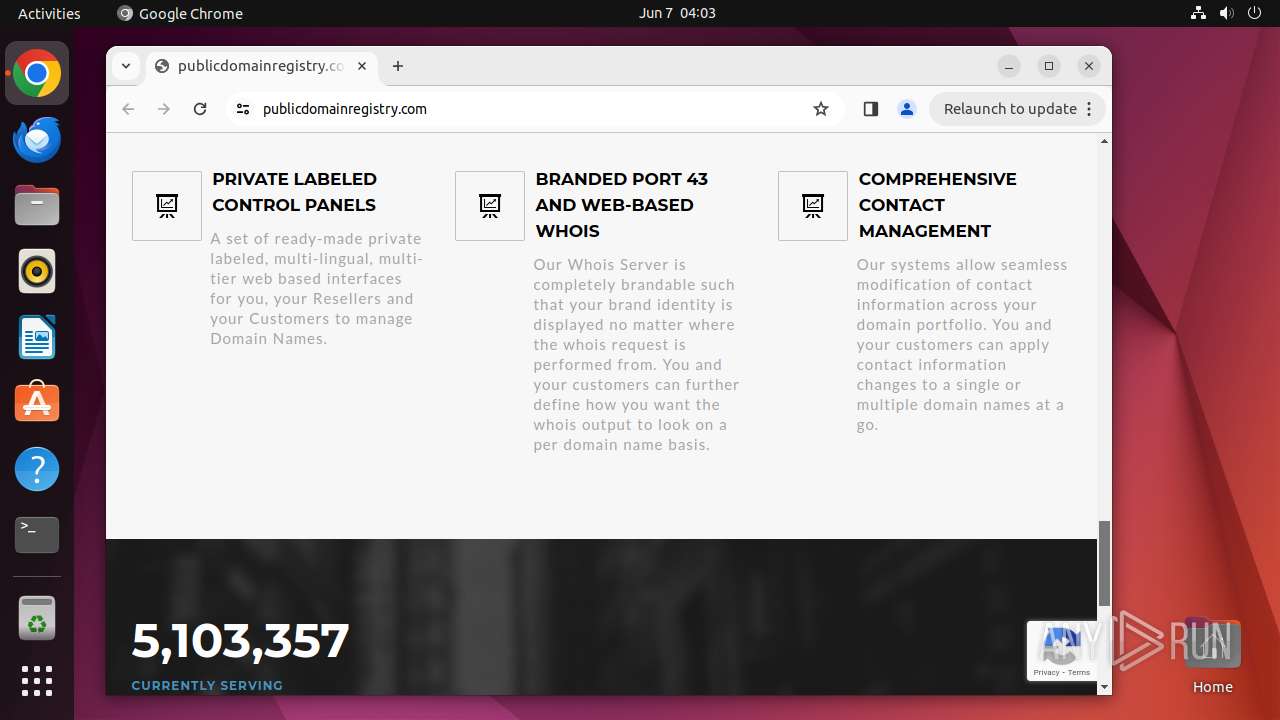This screenshot has height=720, width=1280.
Task: Click Private Labeled Control Panels heading
Action: coord(295,192)
